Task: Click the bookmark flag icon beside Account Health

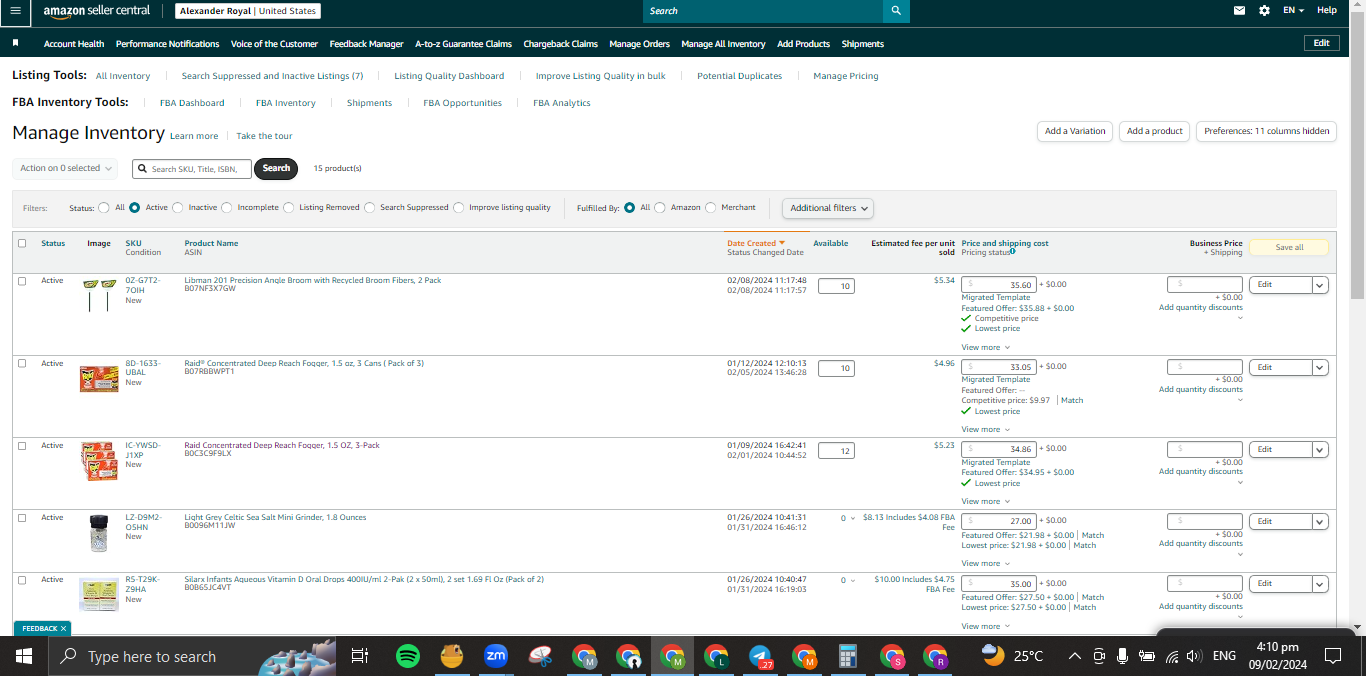Action: tap(15, 44)
